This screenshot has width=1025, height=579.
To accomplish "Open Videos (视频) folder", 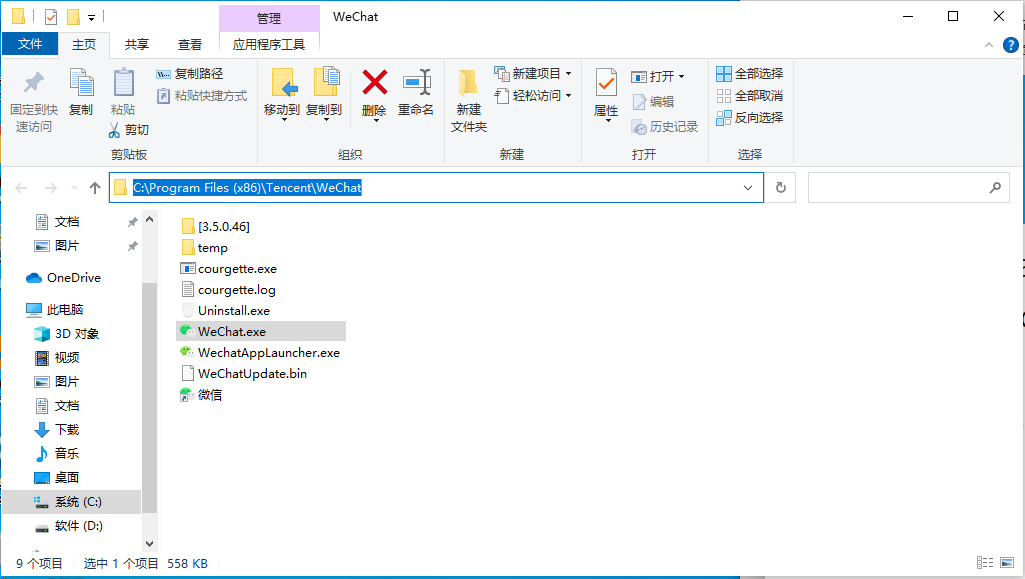I will (x=57, y=357).
